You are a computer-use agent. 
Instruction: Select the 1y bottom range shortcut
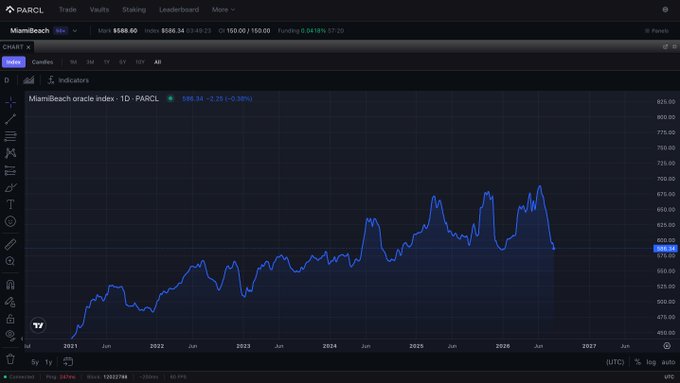49,362
